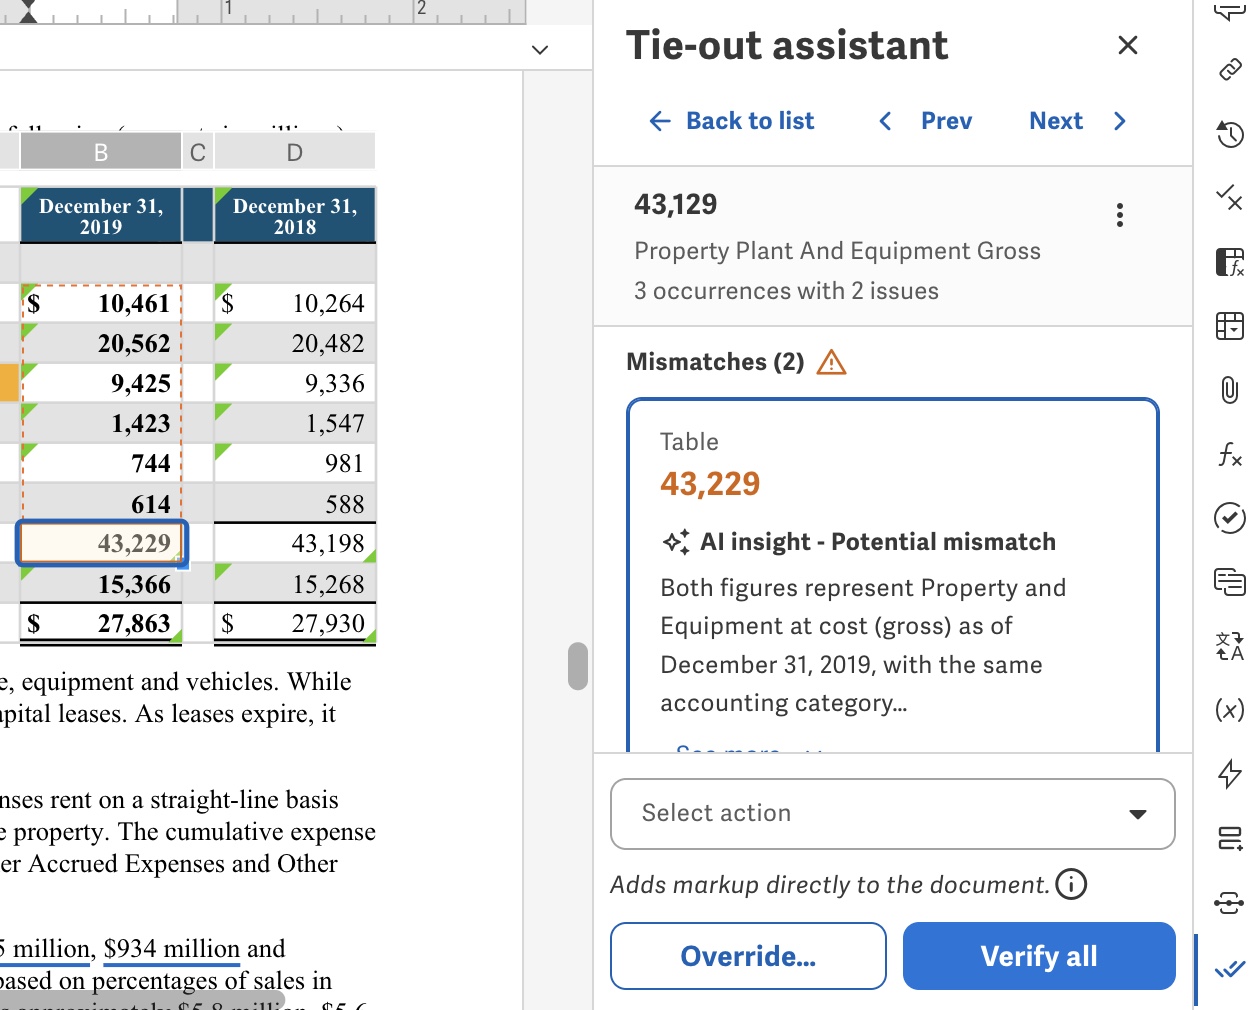Select column D header

coord(295,152)
